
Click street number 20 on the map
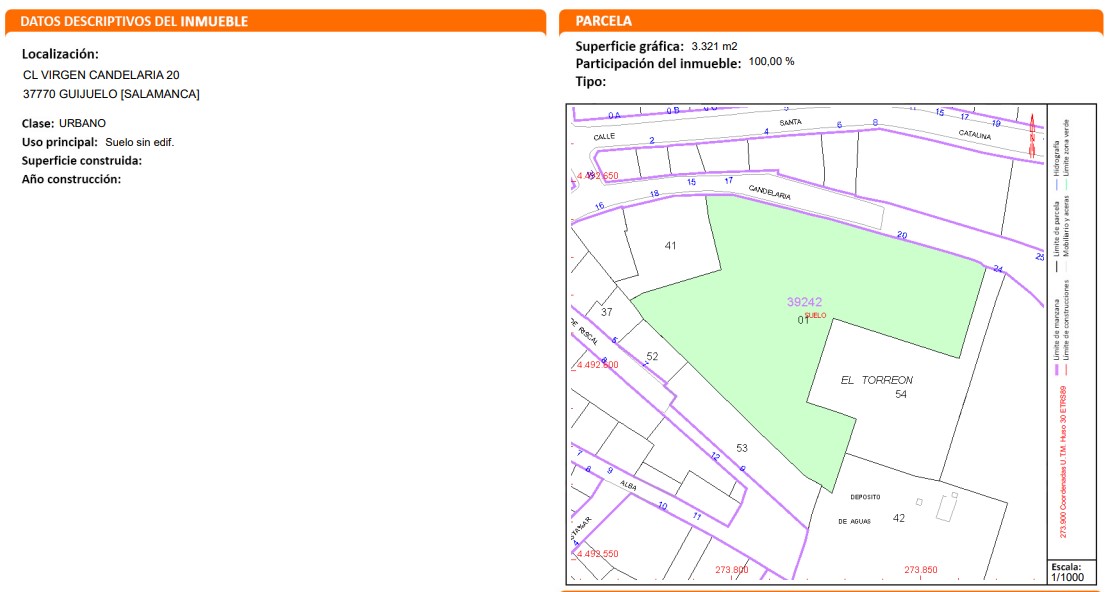click(x=902, y=236)
